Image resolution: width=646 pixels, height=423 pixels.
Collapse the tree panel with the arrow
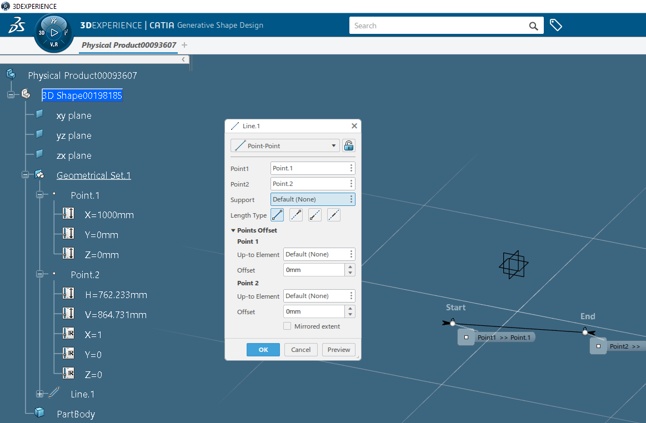click(x=183, y=59)
